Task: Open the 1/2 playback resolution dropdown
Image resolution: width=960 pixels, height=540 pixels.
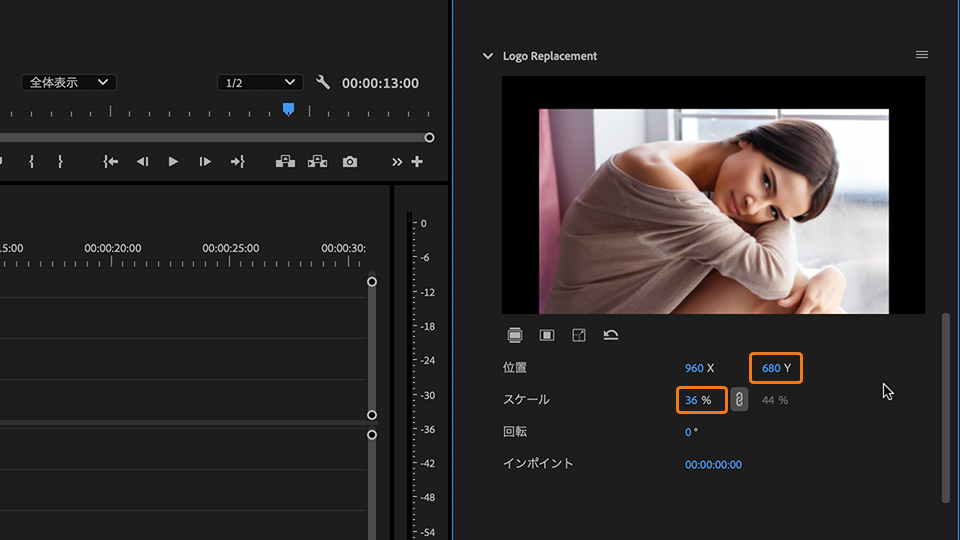Action: pyautogui.click(x=259, y=83)
